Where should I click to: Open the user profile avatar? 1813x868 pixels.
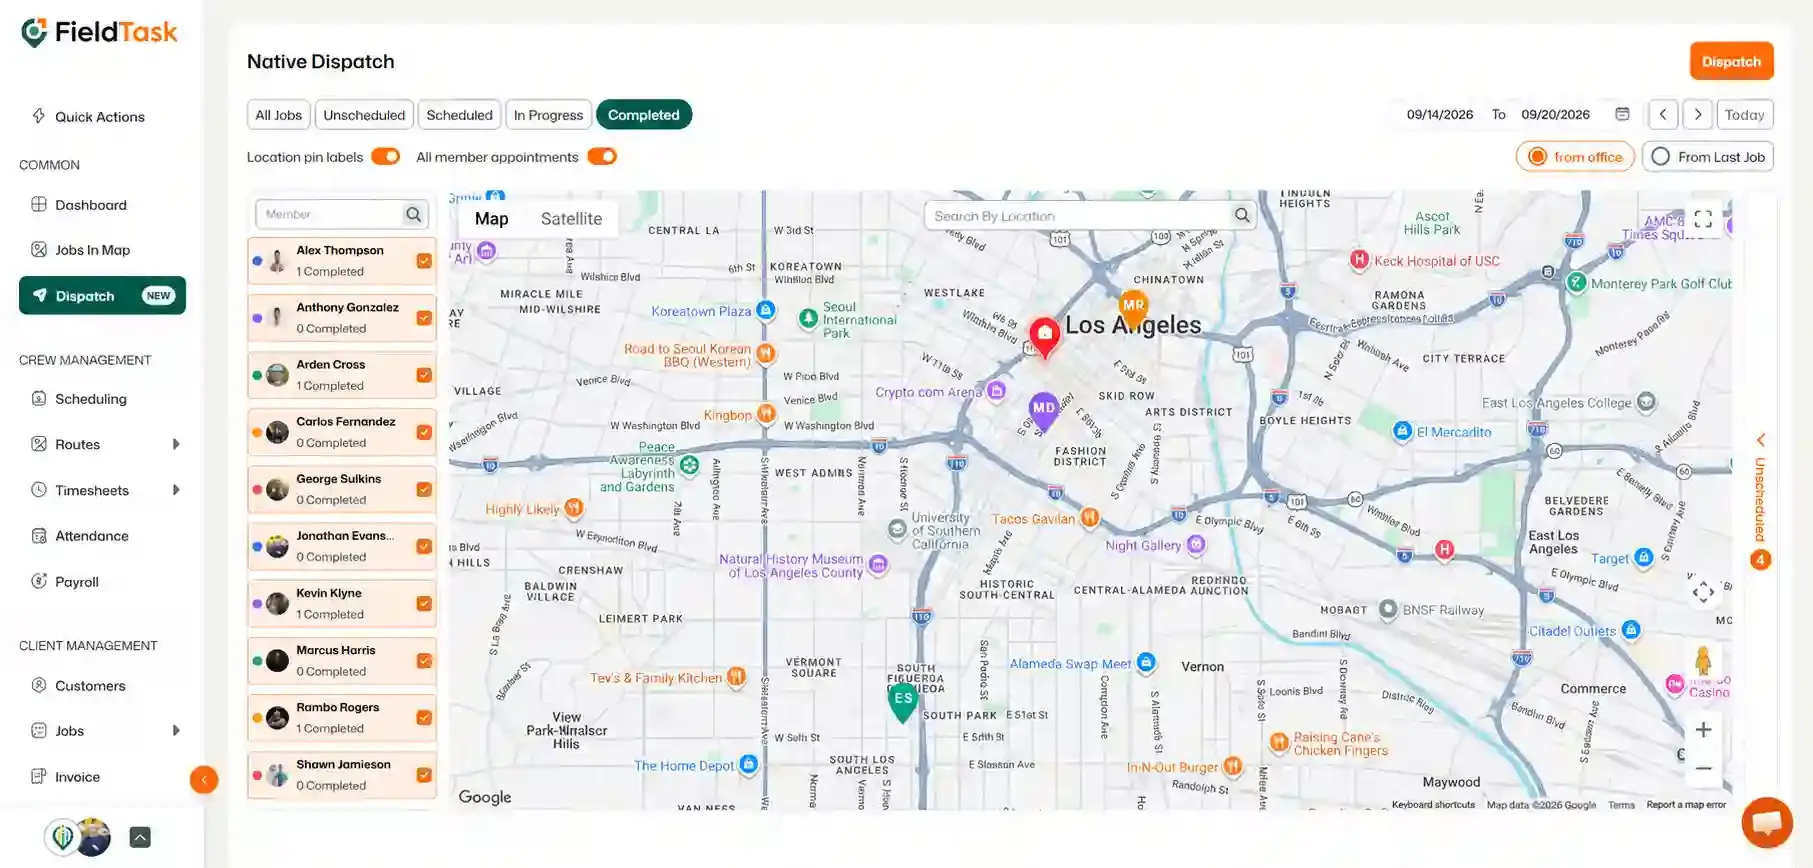(x=94, y=838)
